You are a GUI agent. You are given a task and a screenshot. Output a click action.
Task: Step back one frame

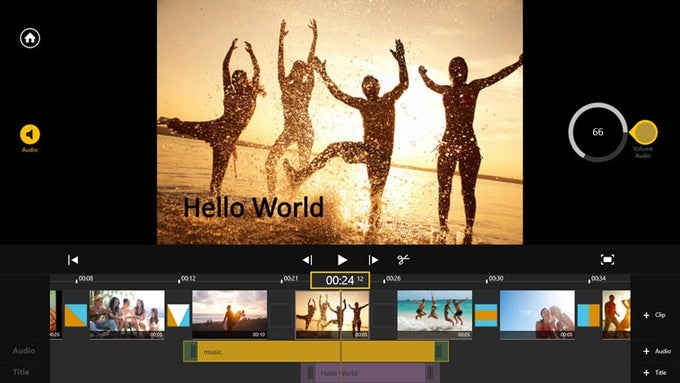pos(307,260)
